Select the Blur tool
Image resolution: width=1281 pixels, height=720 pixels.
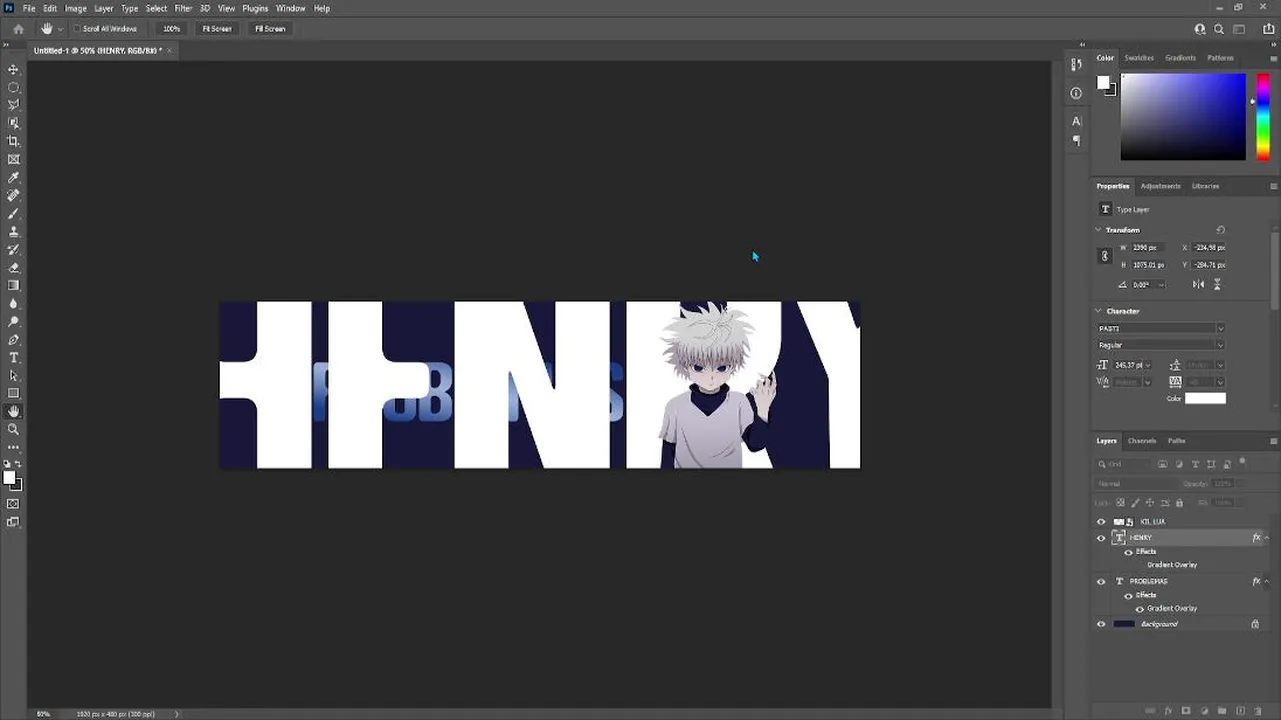[x=14, y=304]
